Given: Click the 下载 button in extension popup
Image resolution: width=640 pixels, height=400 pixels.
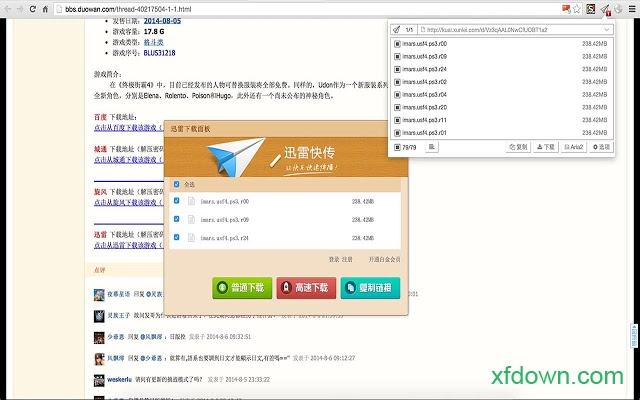Looking at the screenshot, I should [x=546, y=147].
